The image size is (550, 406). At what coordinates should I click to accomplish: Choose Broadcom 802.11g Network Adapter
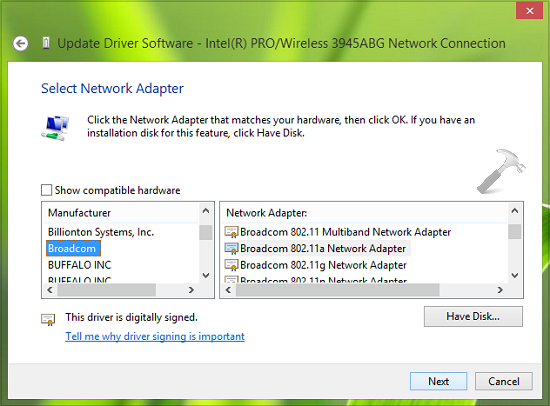tap(323, 265)
